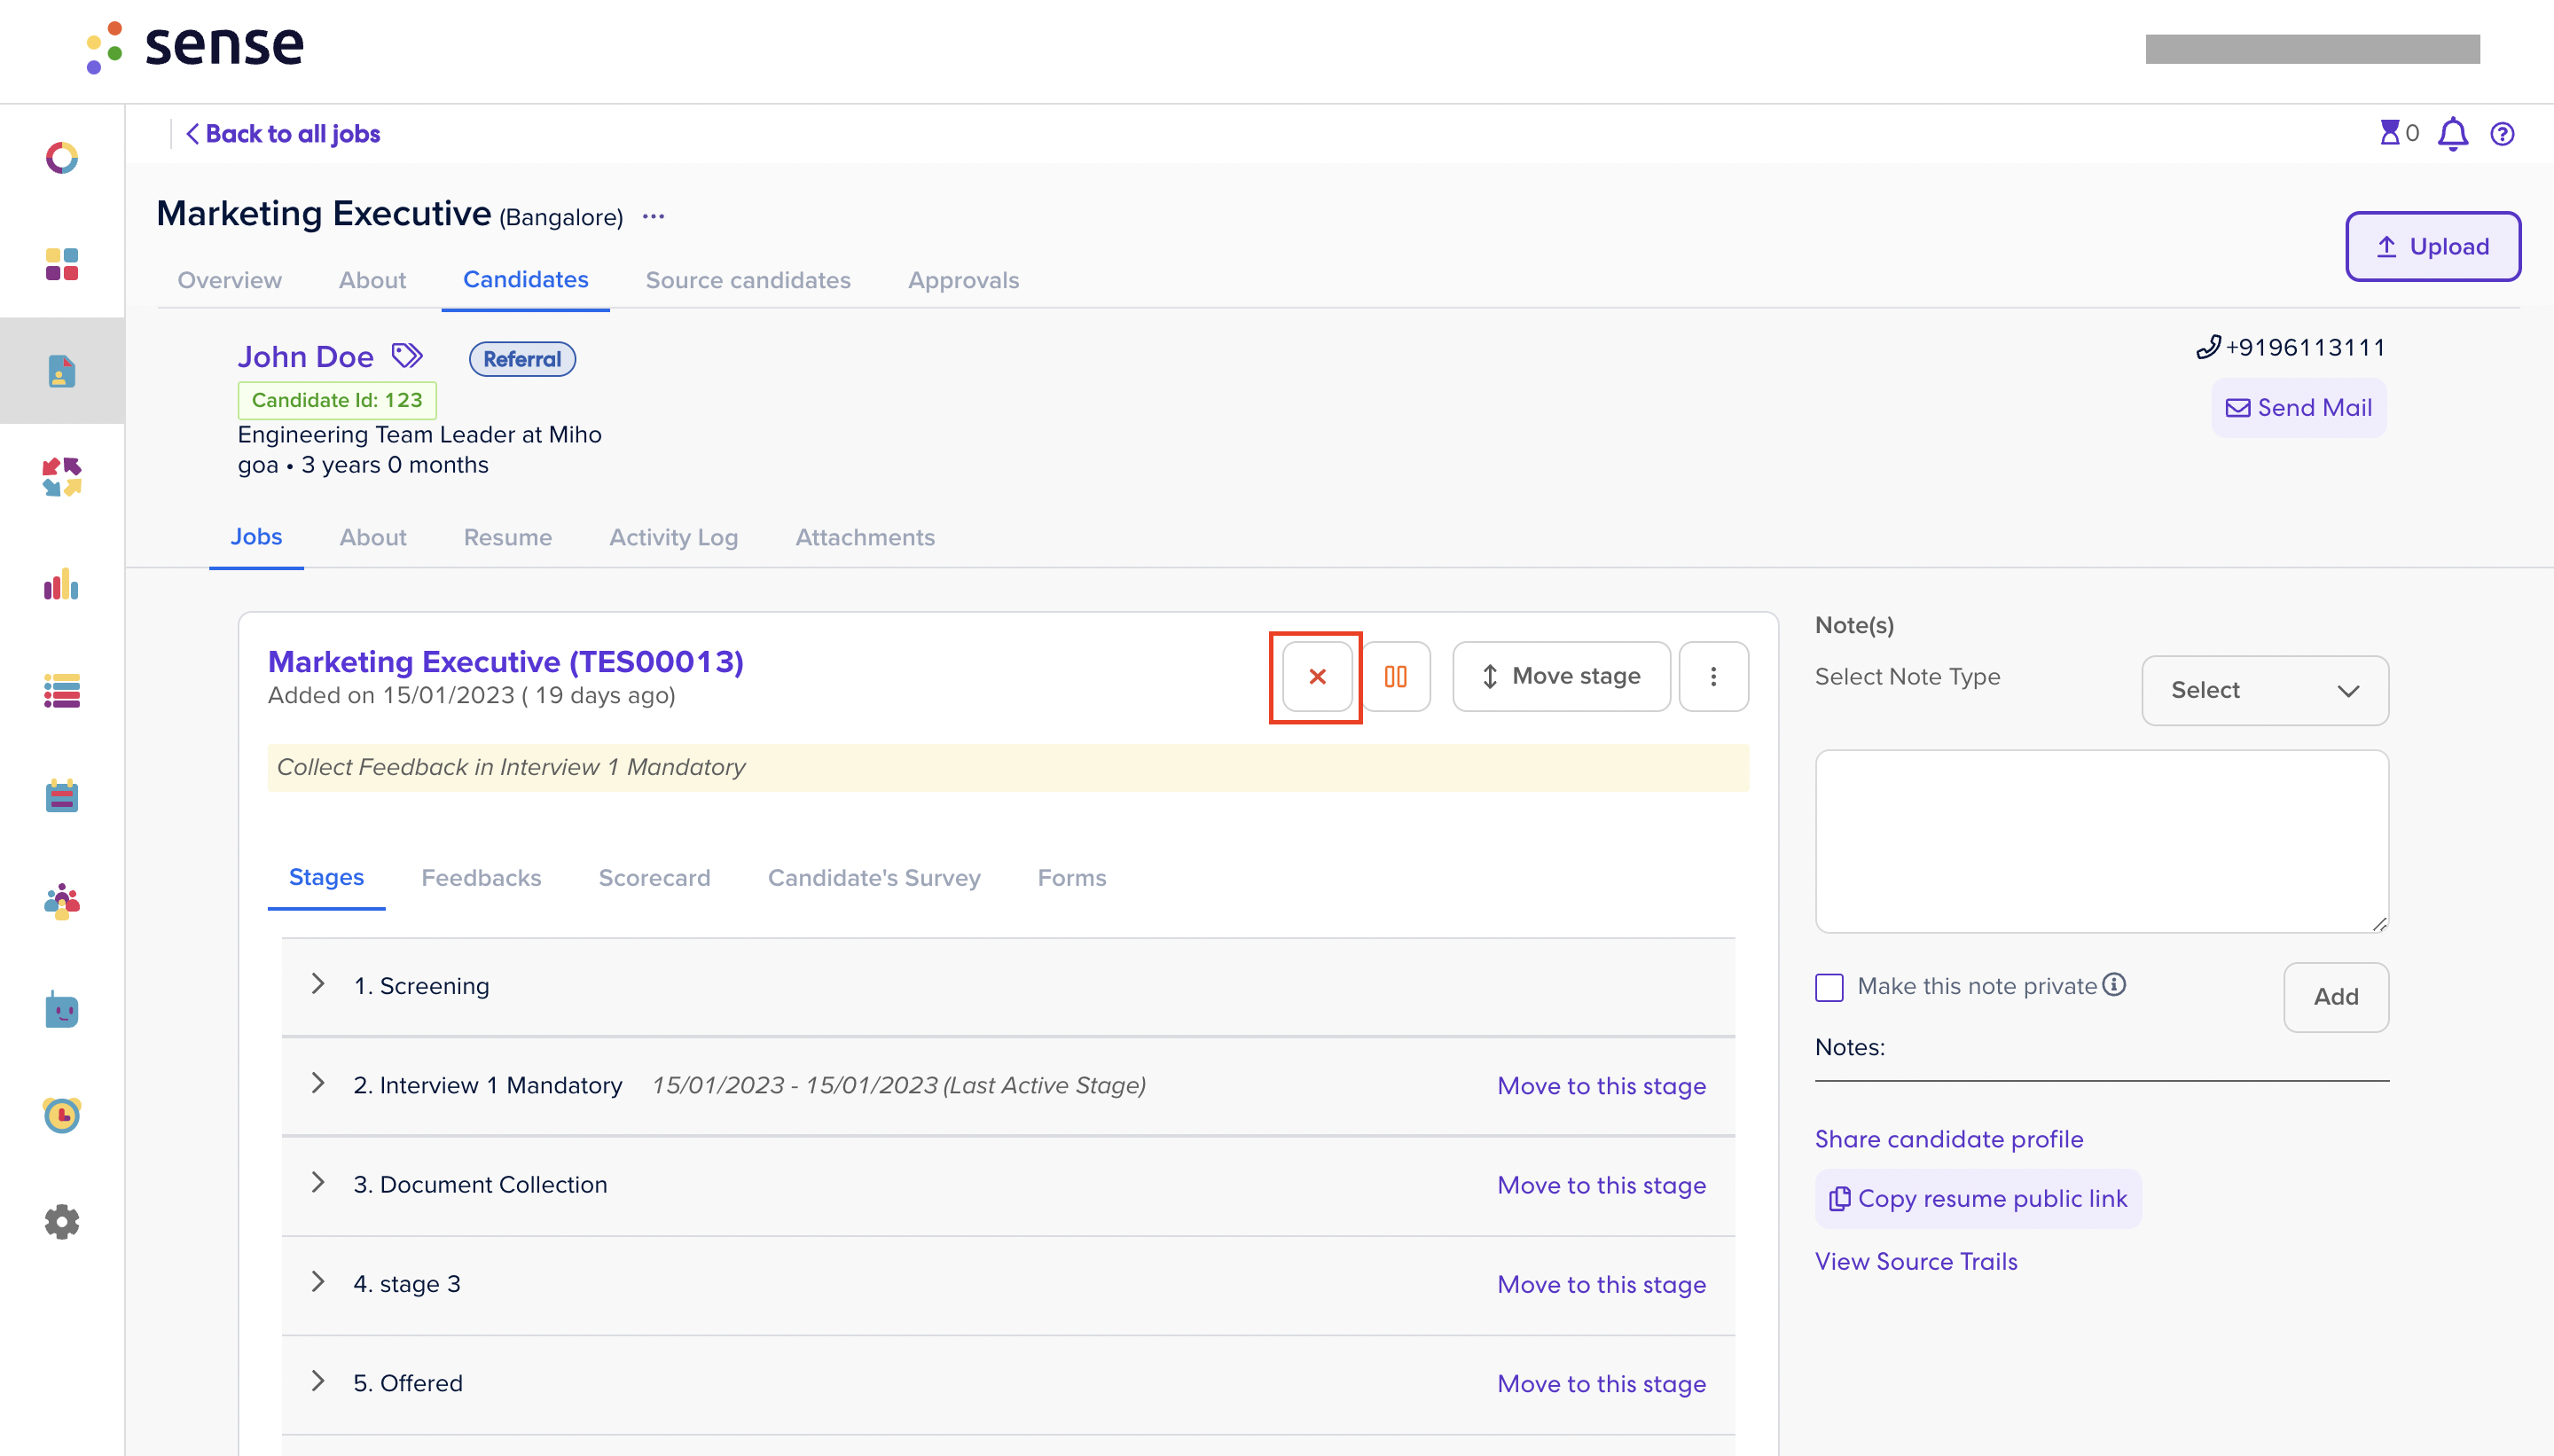The height and width of the screenshot is (1456, 2554).
Task: Open the John Doe candidate name link
Action: coord(305,356)
